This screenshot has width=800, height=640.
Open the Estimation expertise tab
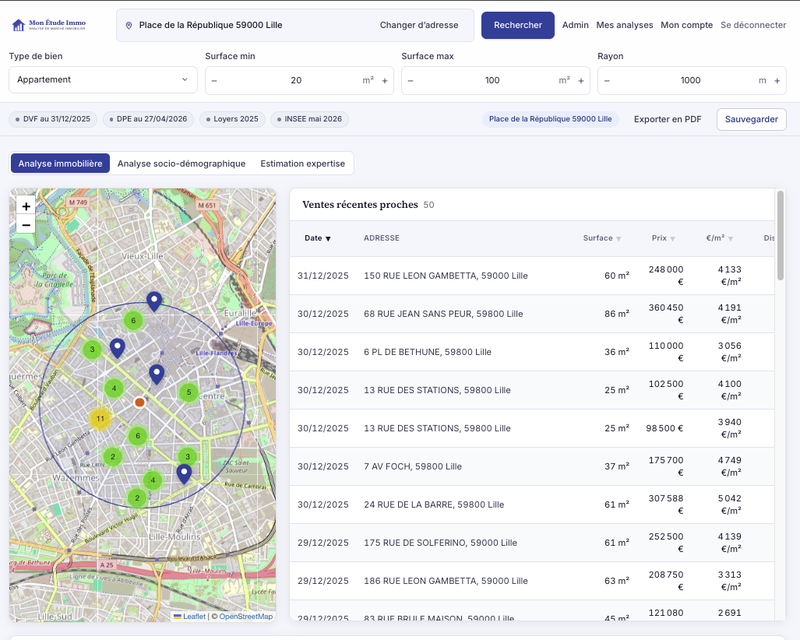click(303, 163)
